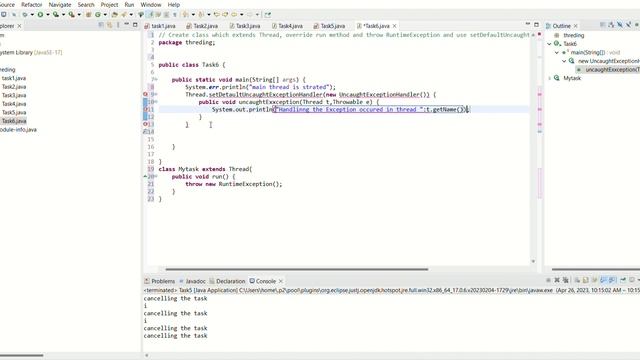Open the Window menu

pos(151,4)
